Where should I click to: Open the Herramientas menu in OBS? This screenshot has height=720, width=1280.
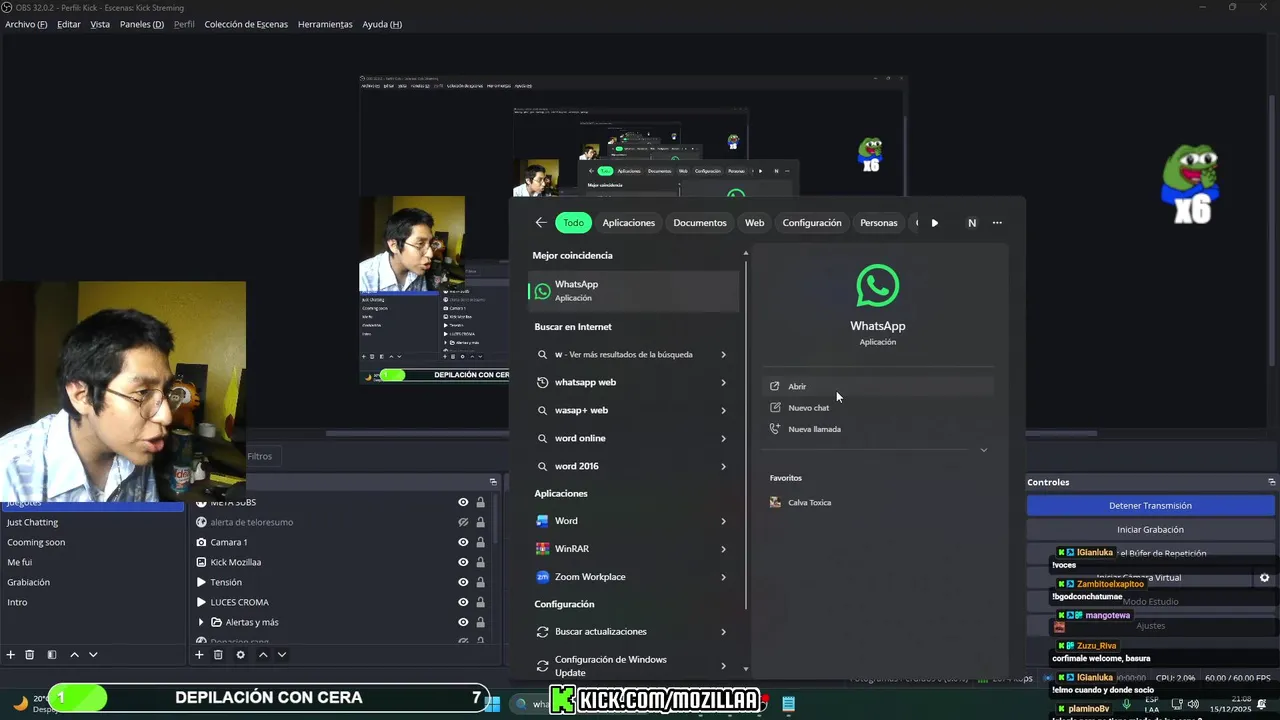point(325,24)
